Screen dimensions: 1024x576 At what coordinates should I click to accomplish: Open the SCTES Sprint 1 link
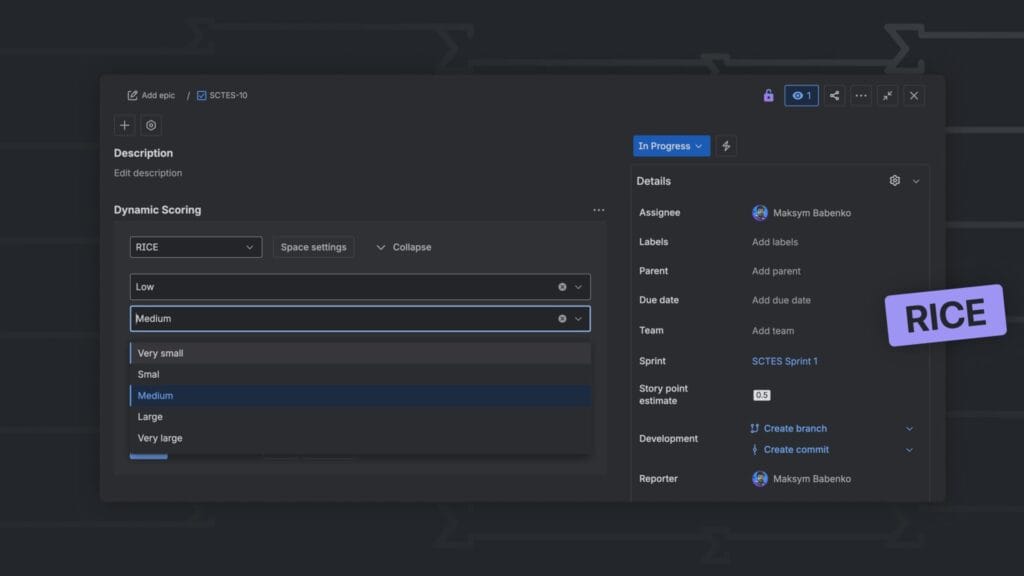pos(784,361)
